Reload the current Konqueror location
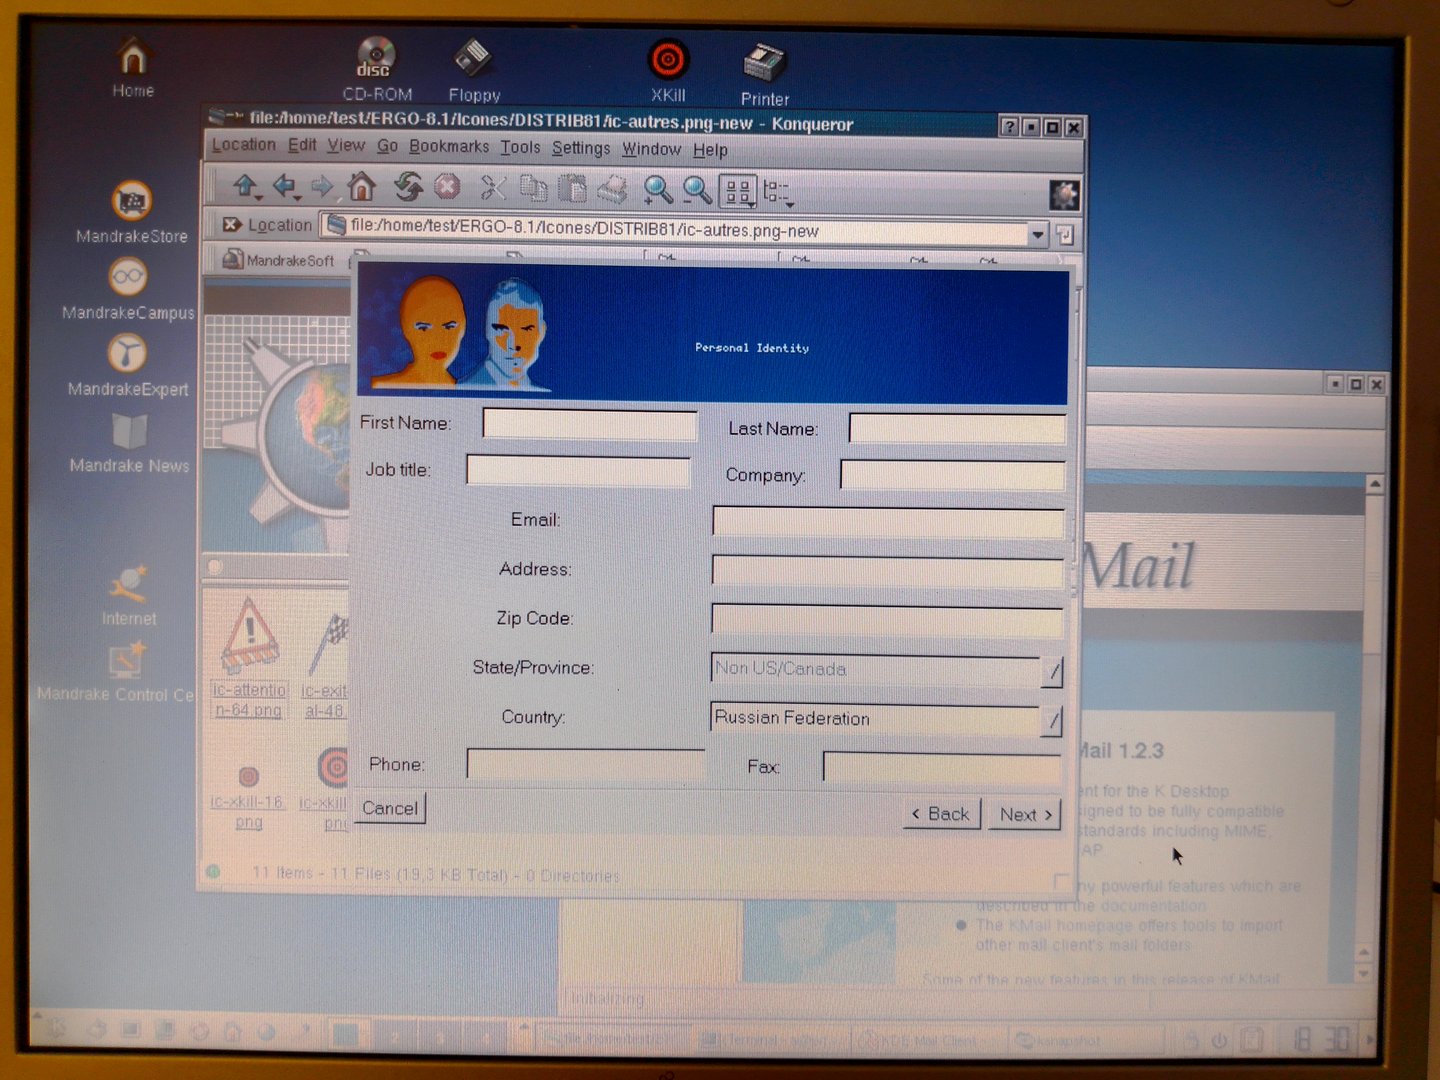This screenshot has height=1080, width=1440. (408, 187)
